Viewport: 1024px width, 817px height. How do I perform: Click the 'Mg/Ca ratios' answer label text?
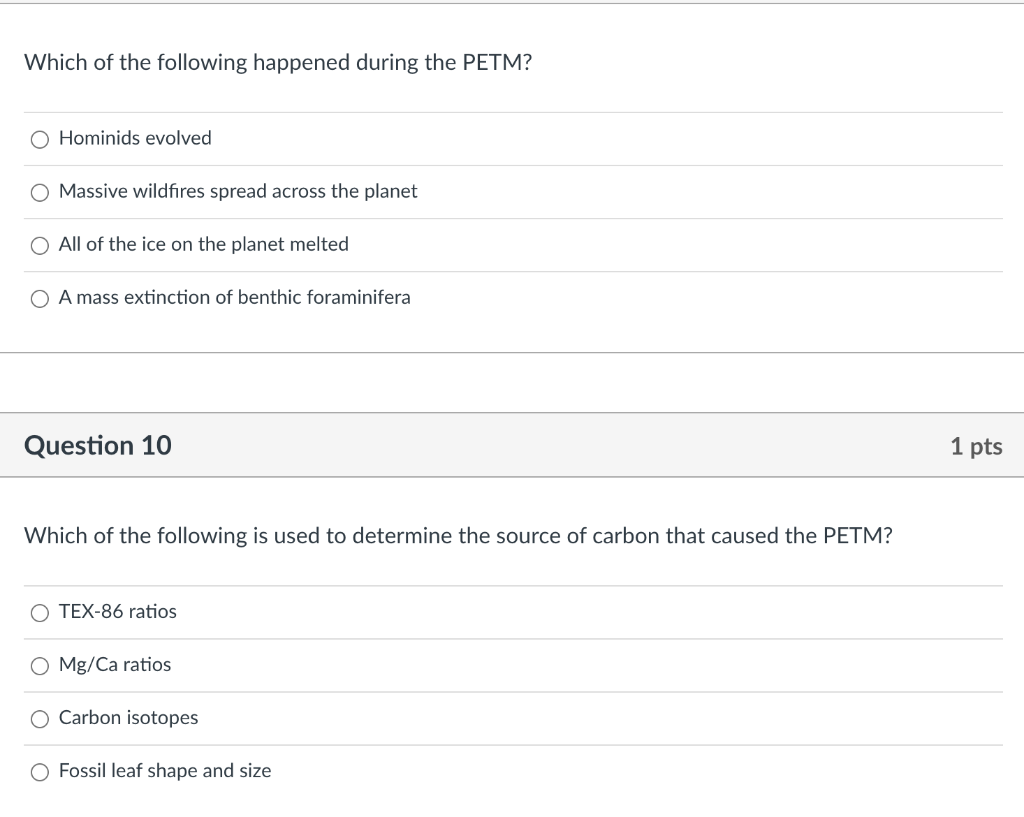[x=115, y=664]
